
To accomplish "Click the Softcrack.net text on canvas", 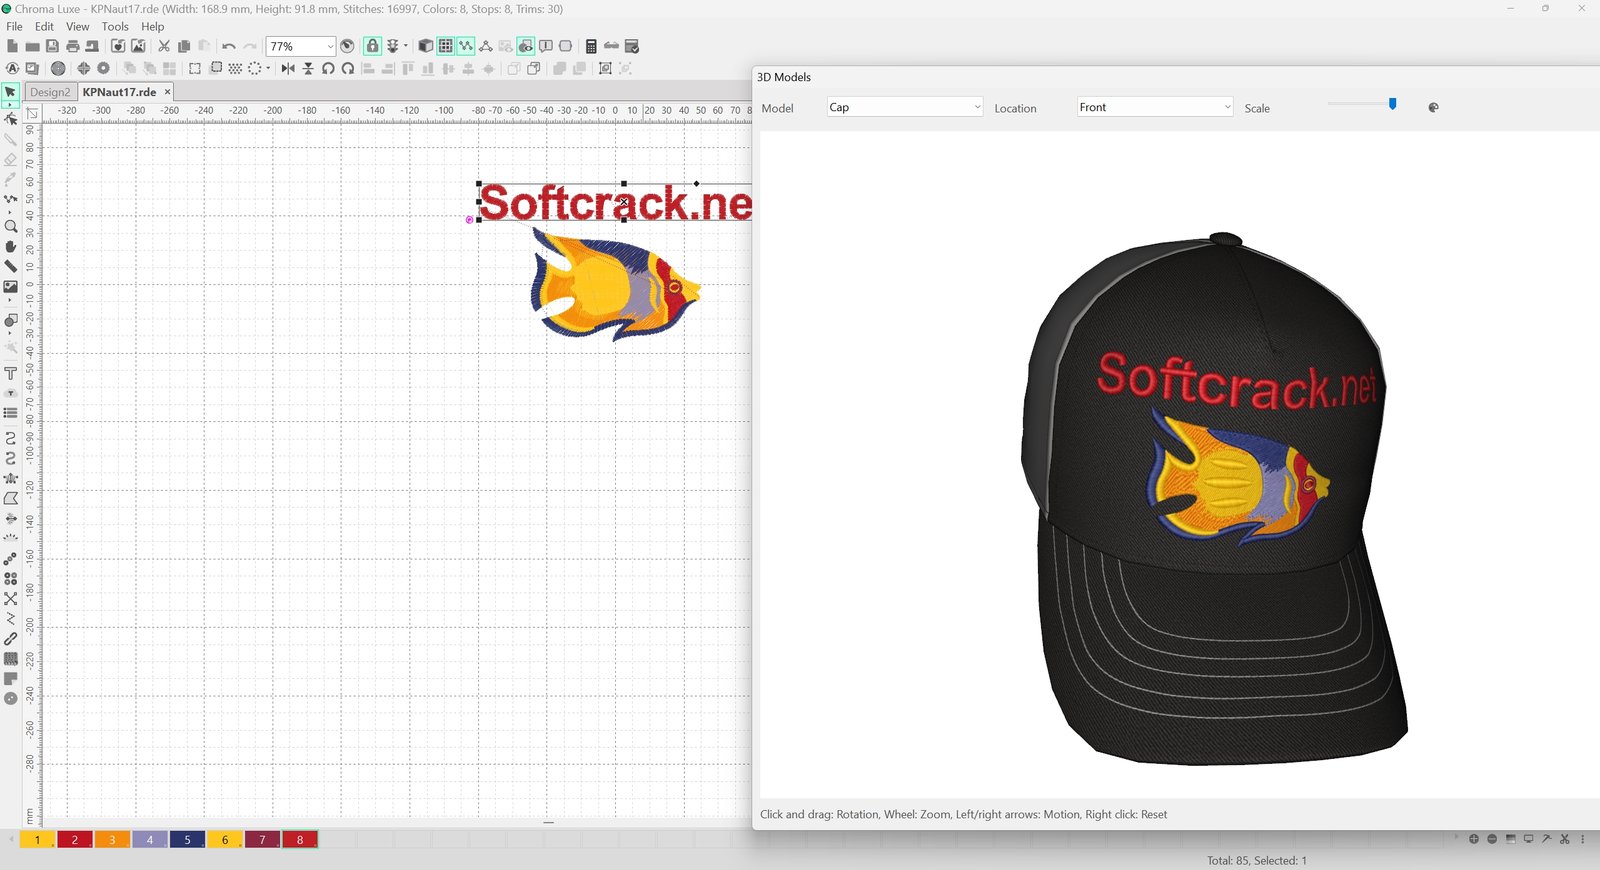I will (x=615, y=203).
